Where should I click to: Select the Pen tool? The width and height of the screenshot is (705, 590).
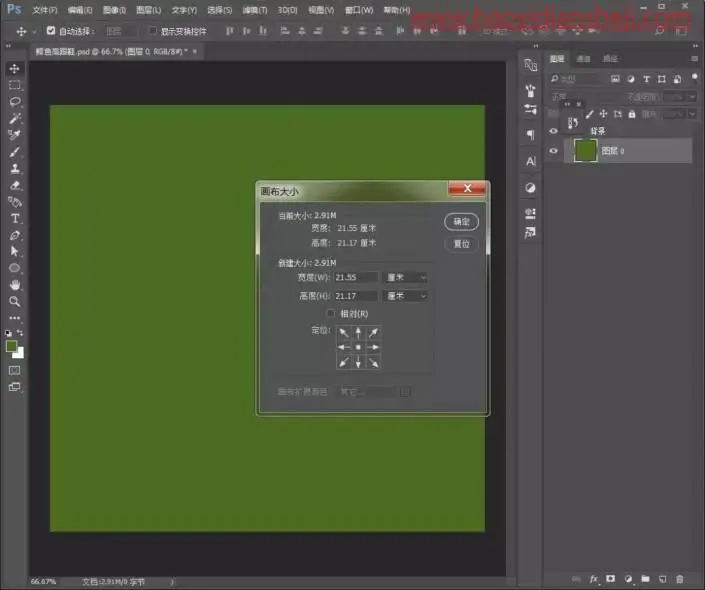(x=14, y=235)
